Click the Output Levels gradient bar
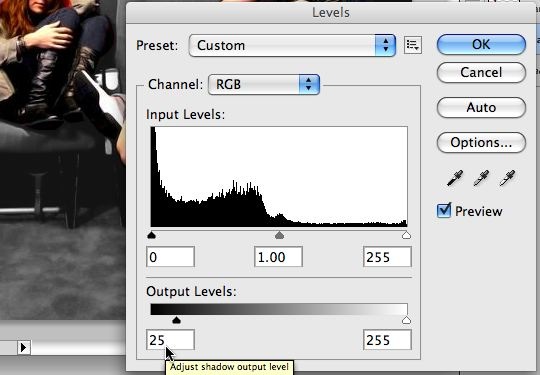 (x=279, y=309)
